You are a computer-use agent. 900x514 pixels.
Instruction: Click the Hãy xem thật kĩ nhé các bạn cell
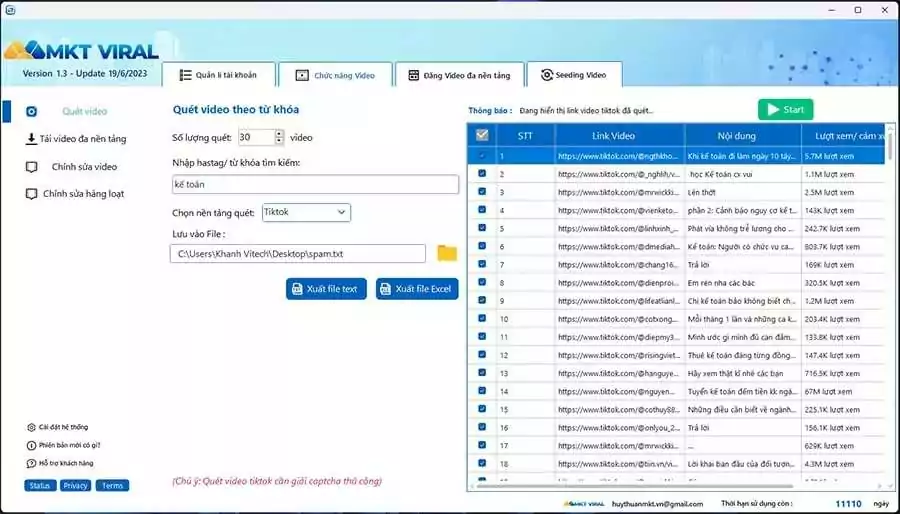pyautogui.click(x=743, y=373)
